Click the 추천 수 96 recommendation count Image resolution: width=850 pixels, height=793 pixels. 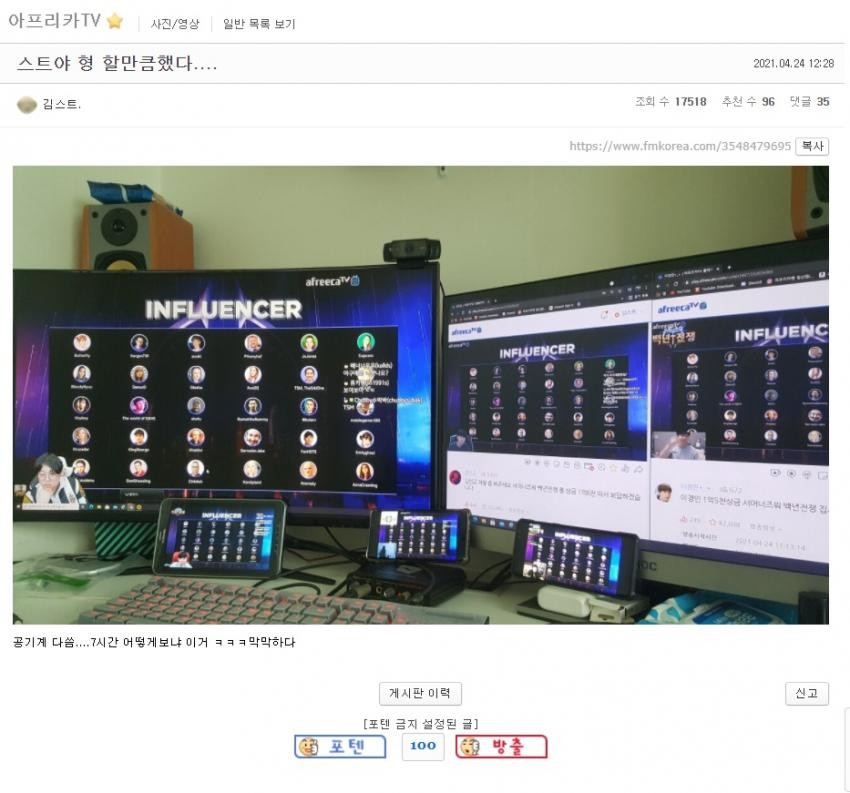pos(748,101)
